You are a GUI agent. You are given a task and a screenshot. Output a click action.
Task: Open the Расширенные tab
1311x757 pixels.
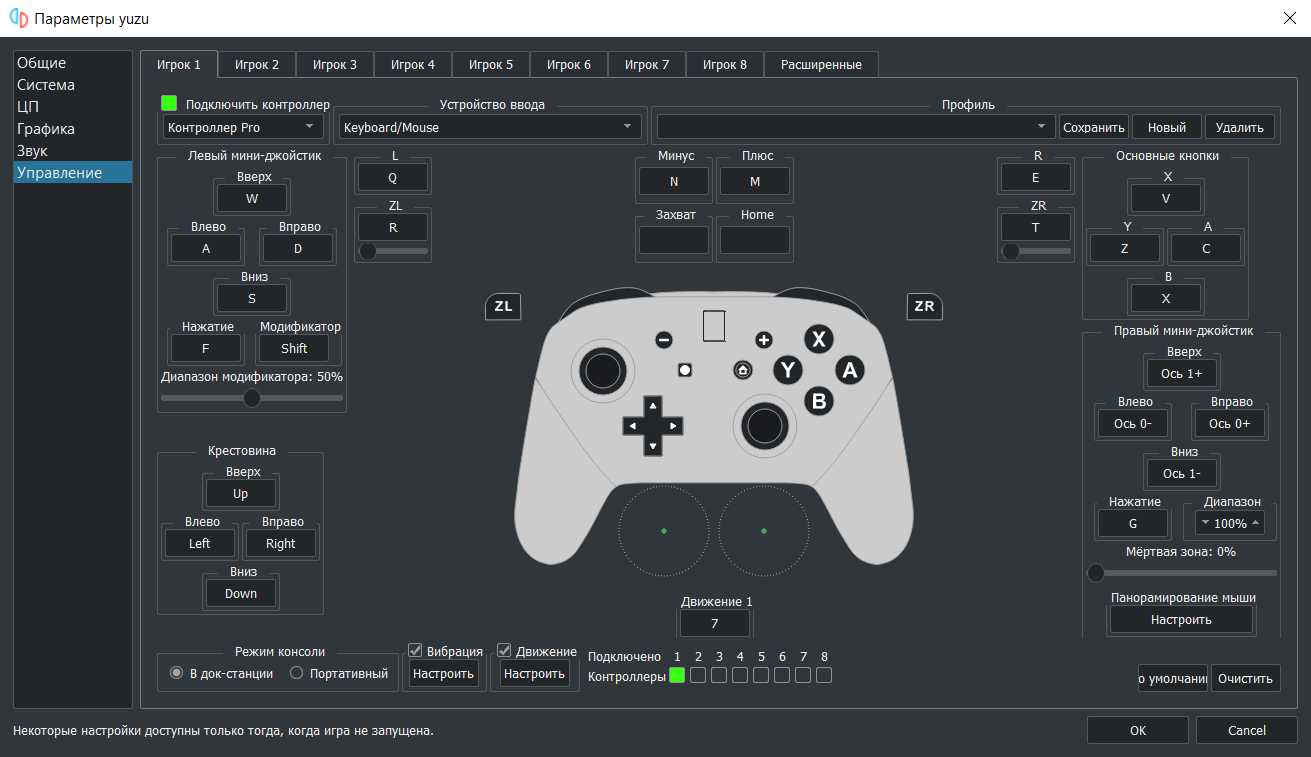point(821,65)
